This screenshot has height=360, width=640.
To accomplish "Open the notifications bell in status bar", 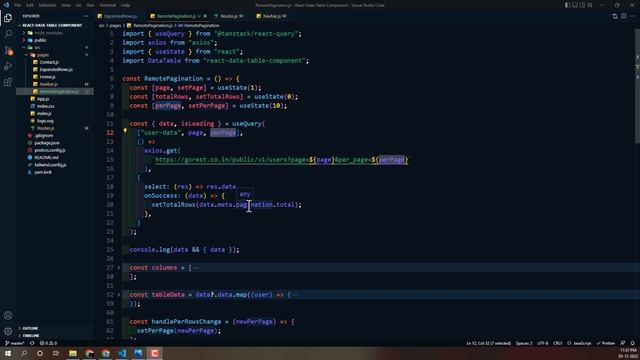I will [x=633, y=343].
